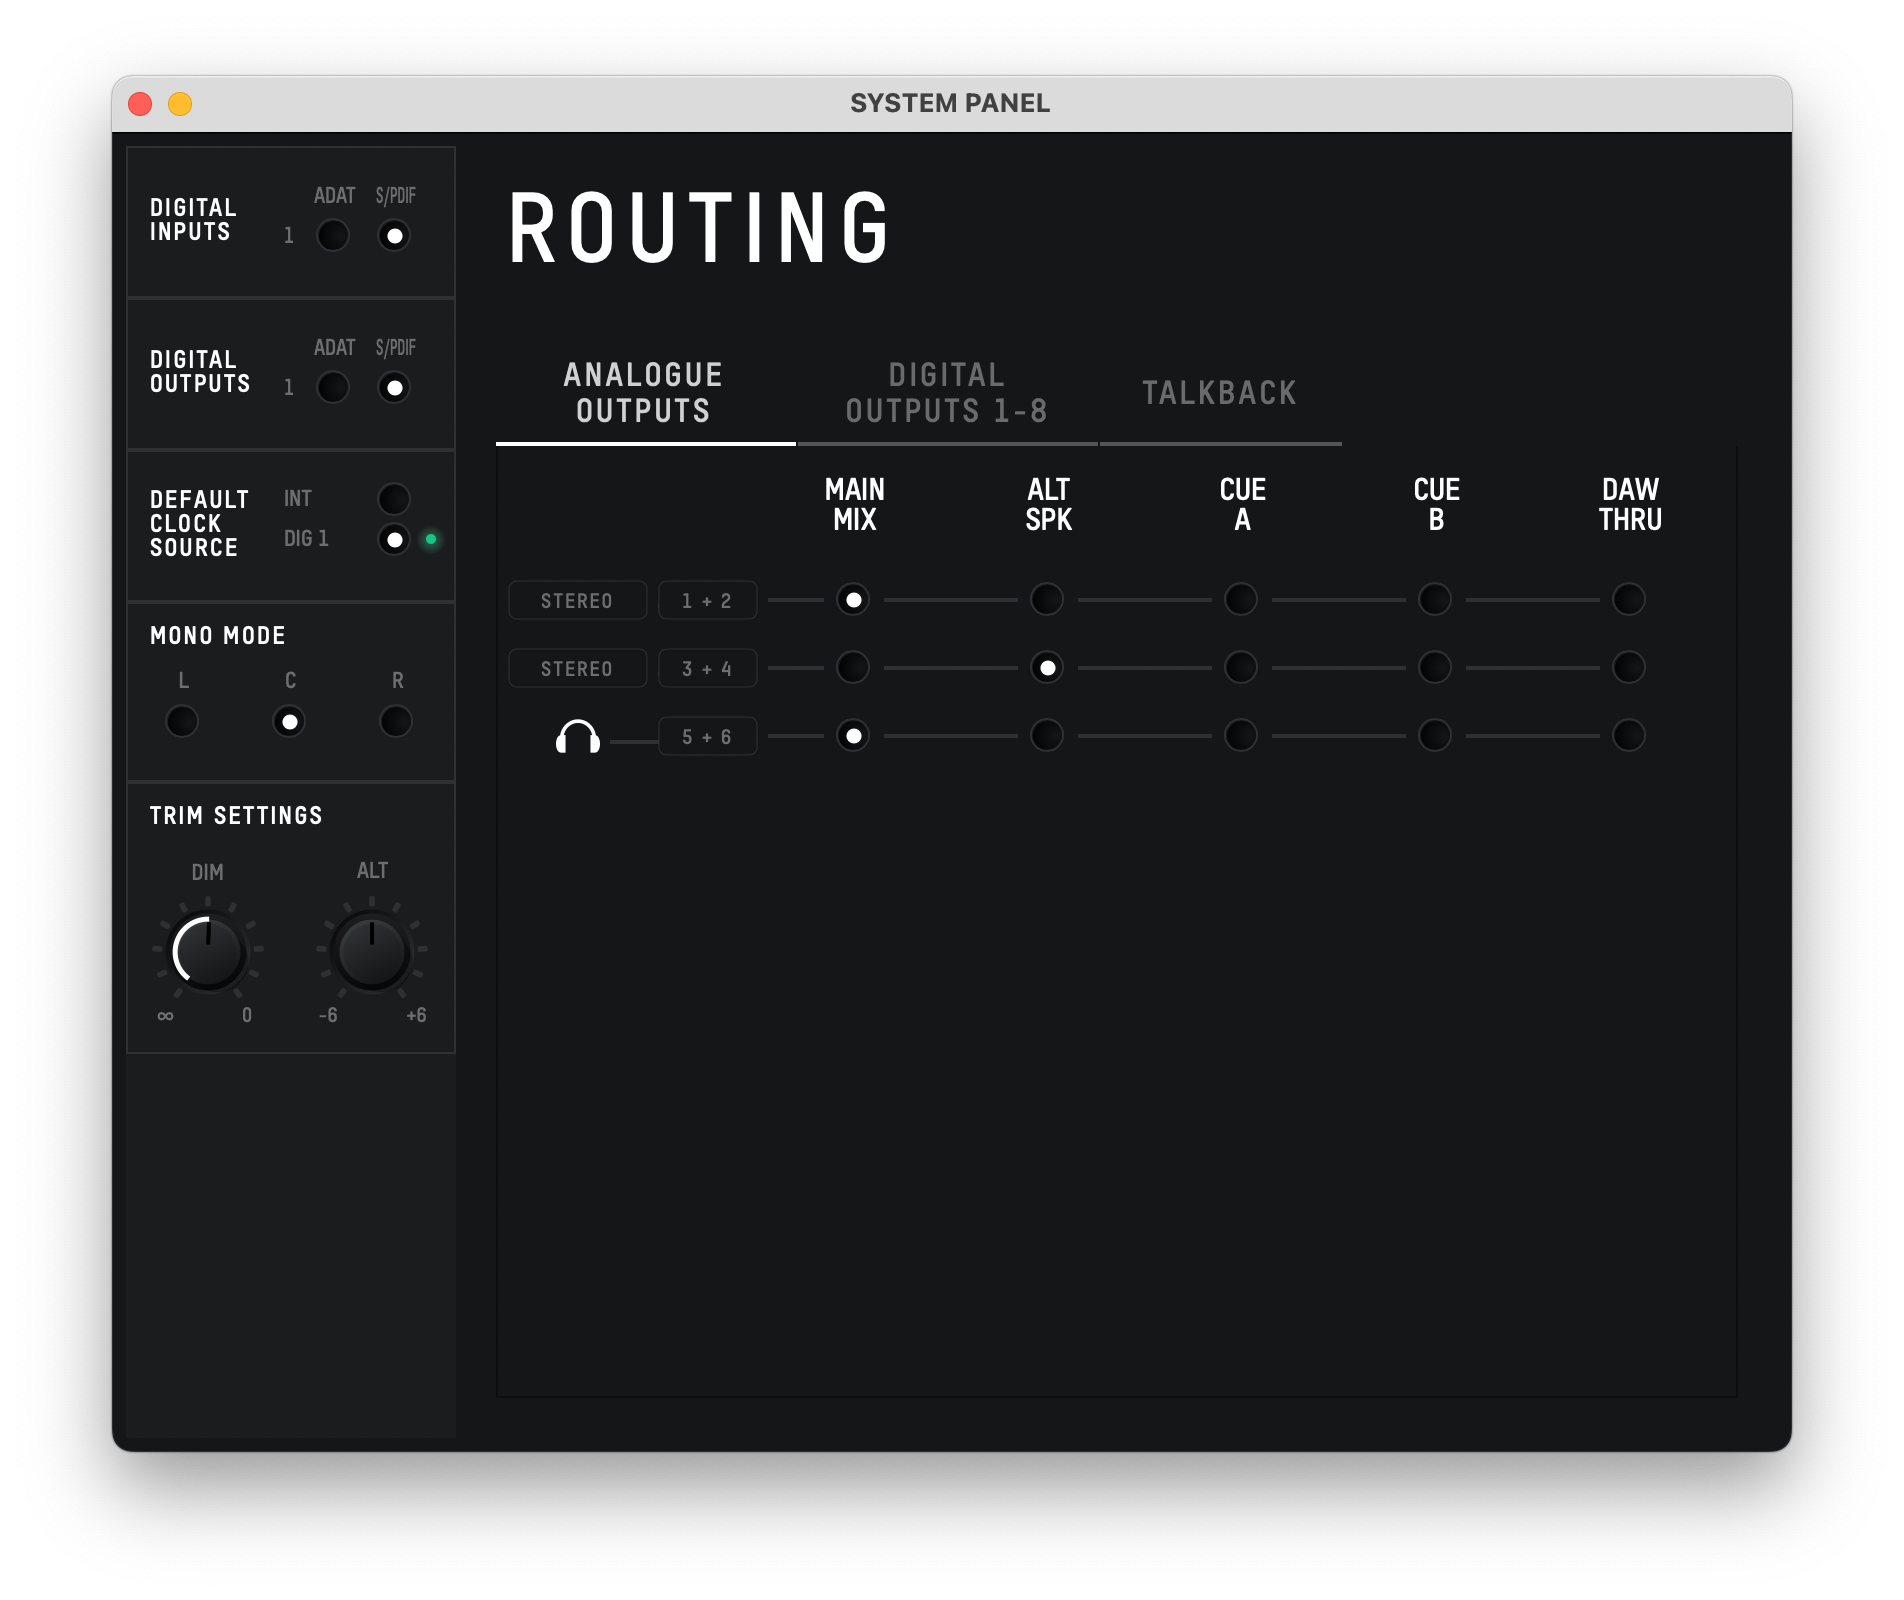Open the Talkback tab

pyautogui.click(x=1220, y=393)
